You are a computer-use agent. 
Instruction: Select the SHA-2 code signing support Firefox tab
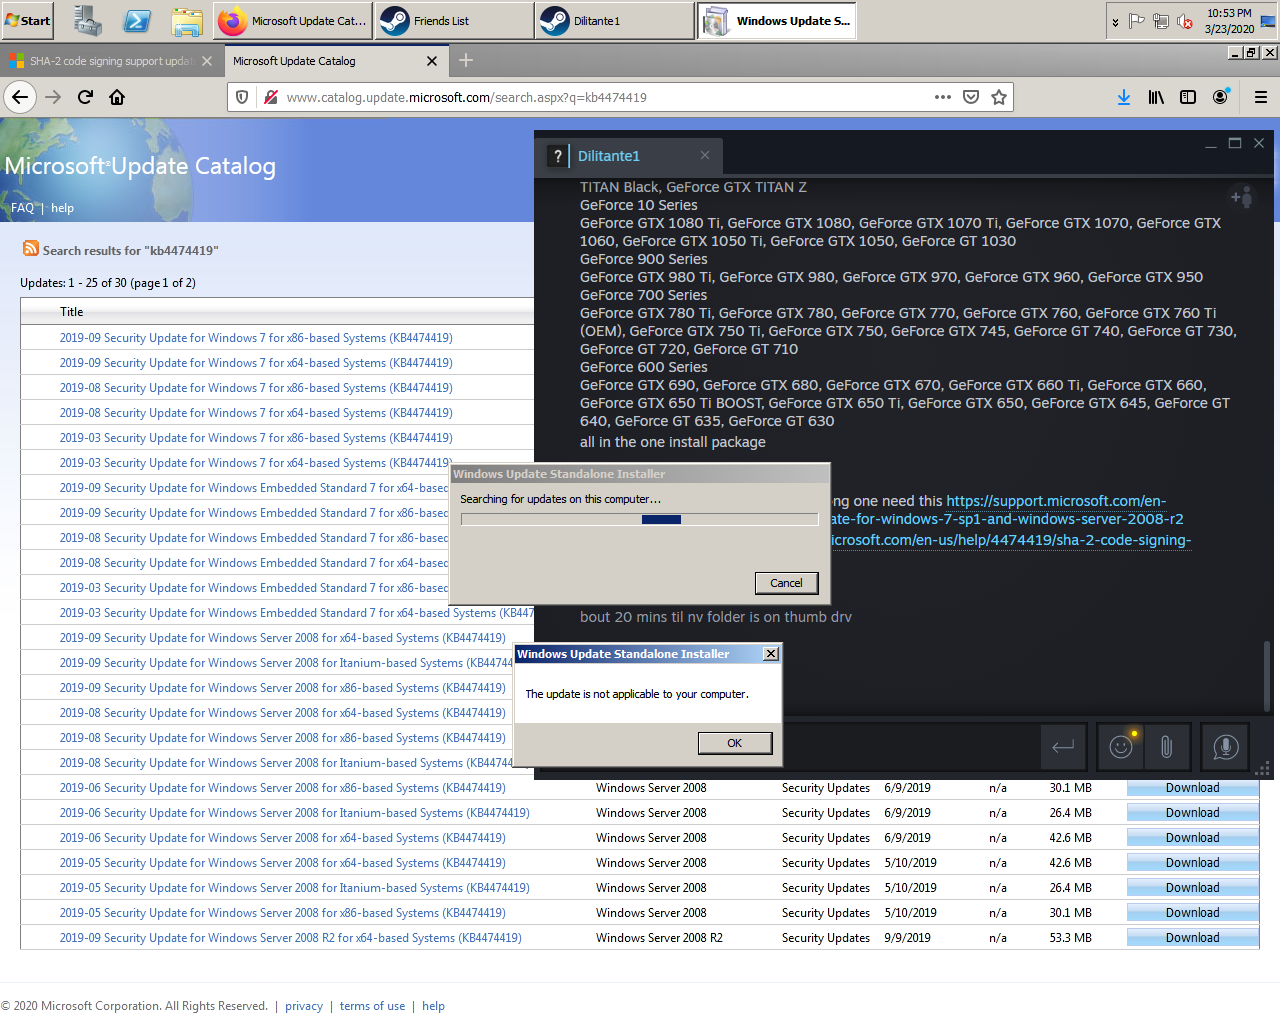(x=110, y=61)
